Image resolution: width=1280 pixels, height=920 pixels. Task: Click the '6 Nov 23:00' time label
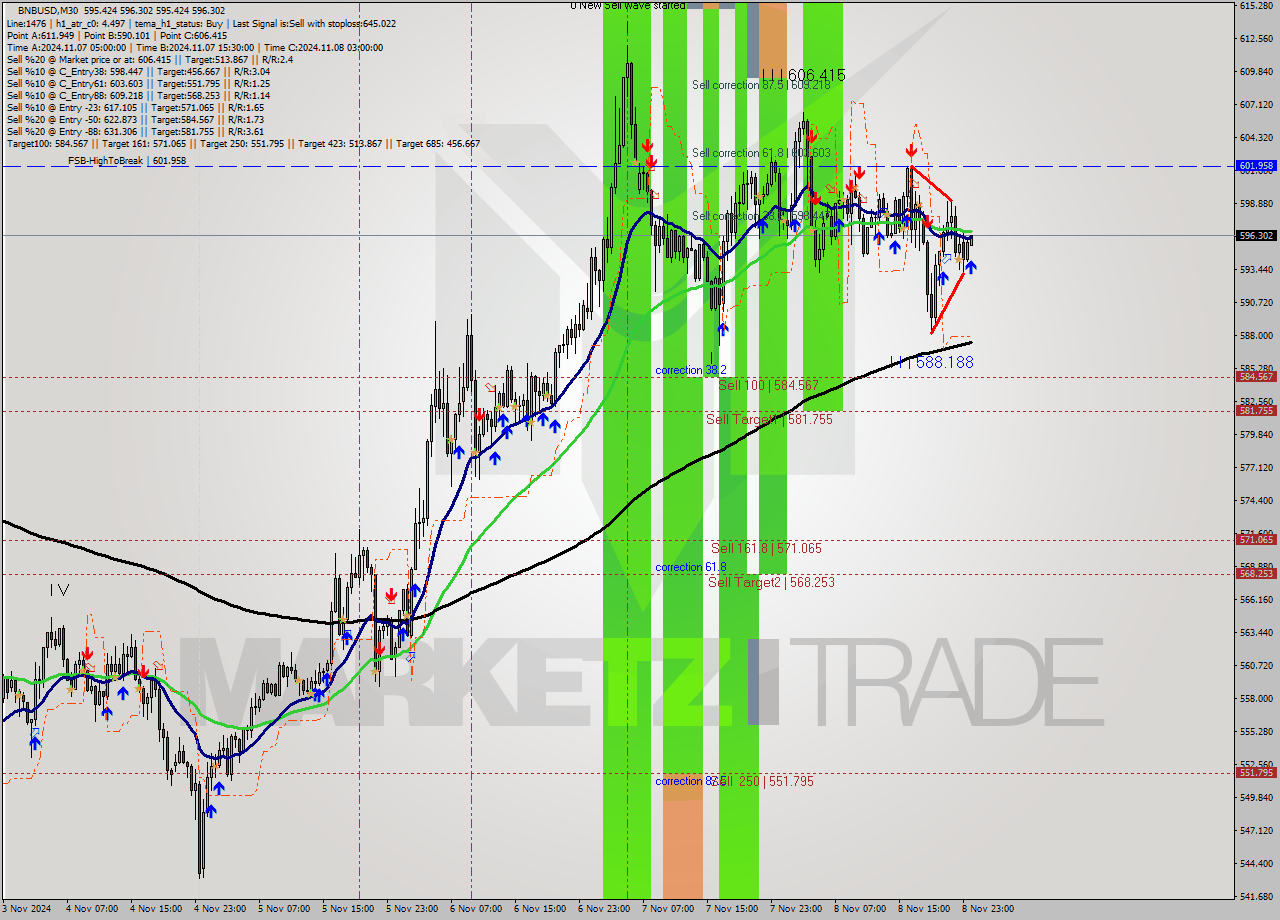click(x=605, y=909)
